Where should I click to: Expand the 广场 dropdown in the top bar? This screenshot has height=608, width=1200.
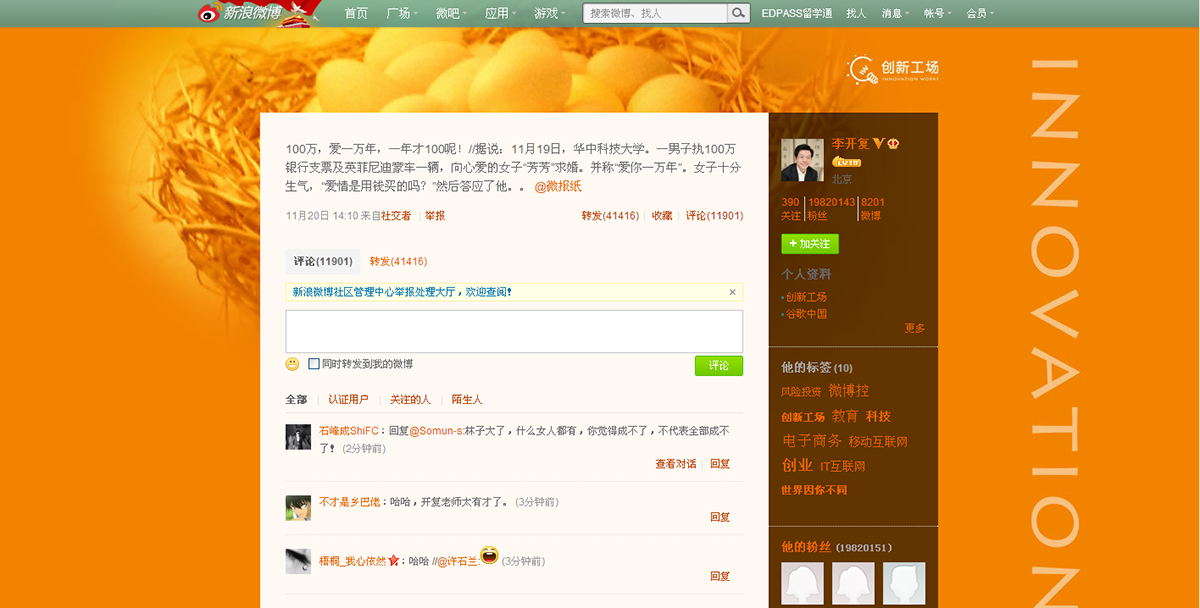(401, 13)
